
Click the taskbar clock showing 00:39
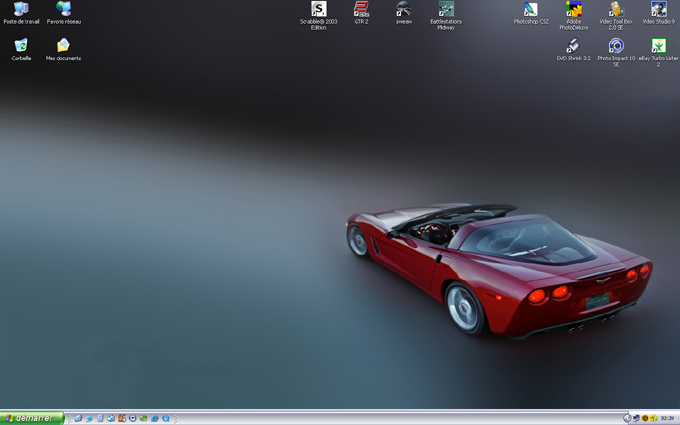pos(667,418)
